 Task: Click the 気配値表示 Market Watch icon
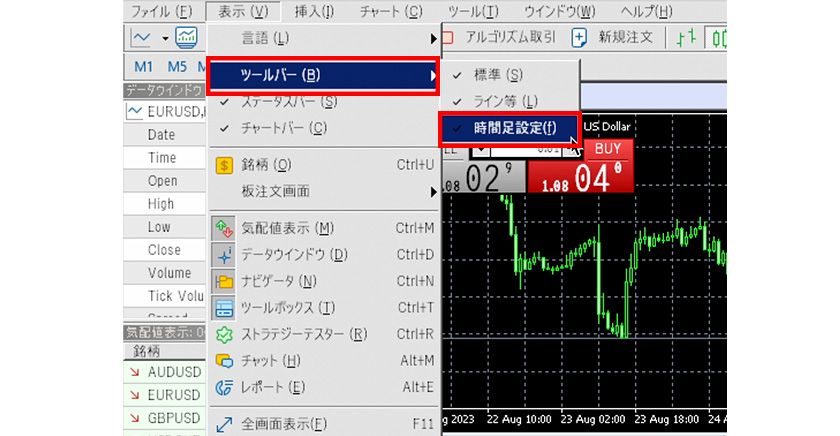[x=224, y=228]
